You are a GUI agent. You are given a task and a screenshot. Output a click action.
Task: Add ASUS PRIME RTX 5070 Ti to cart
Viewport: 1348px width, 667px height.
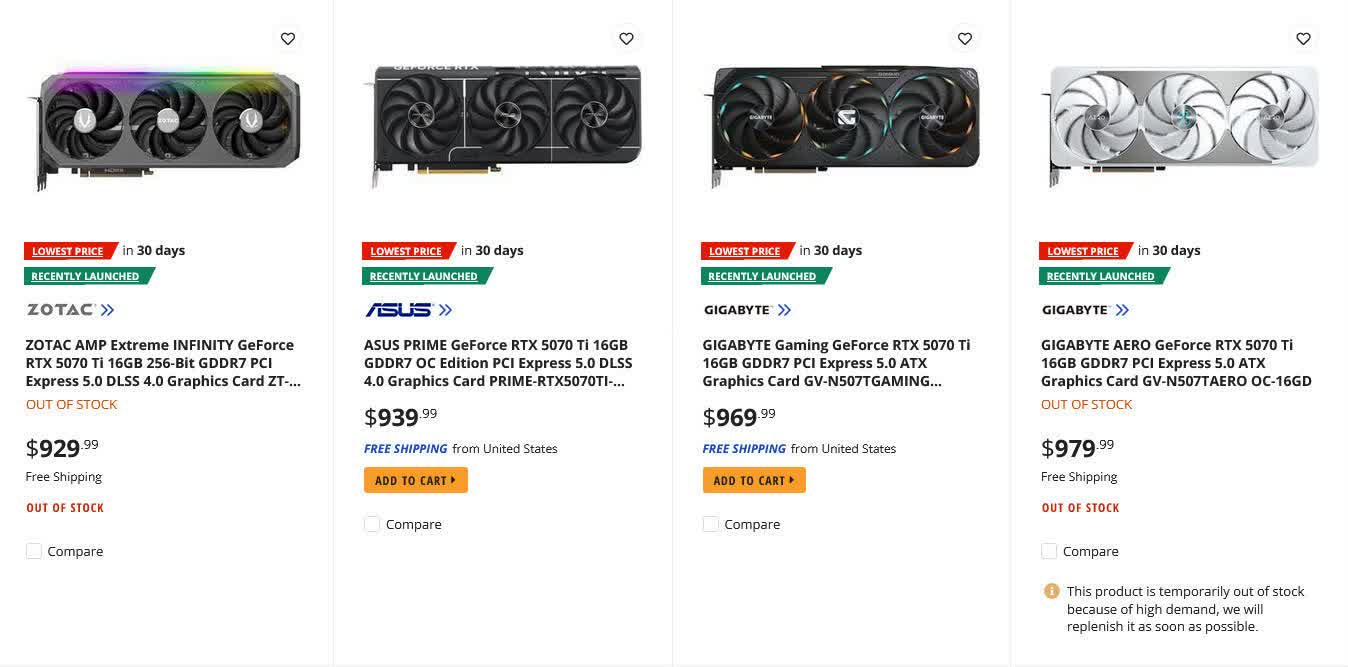[x=415, y=480]
